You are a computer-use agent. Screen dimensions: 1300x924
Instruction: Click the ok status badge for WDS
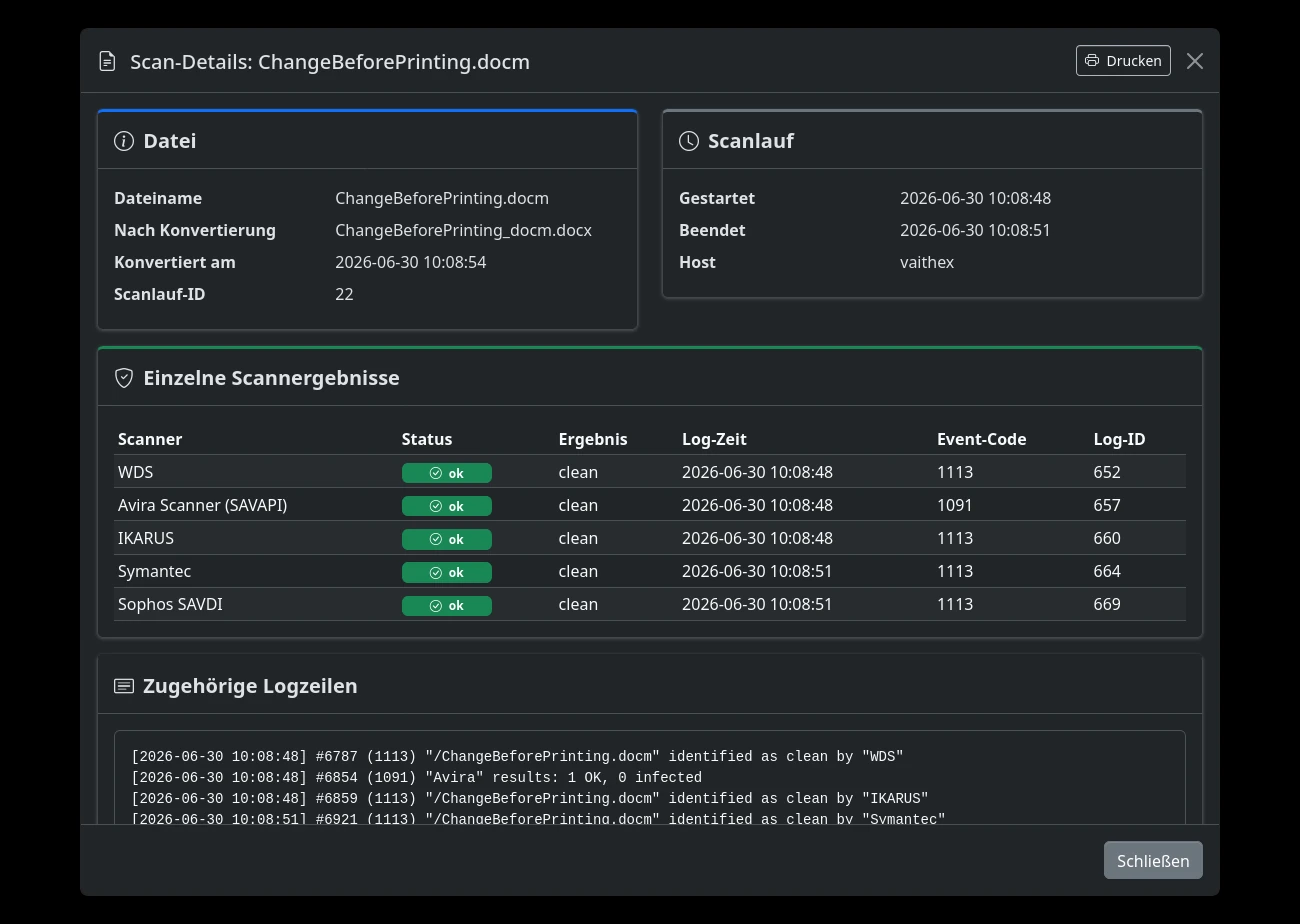[446, 473]
